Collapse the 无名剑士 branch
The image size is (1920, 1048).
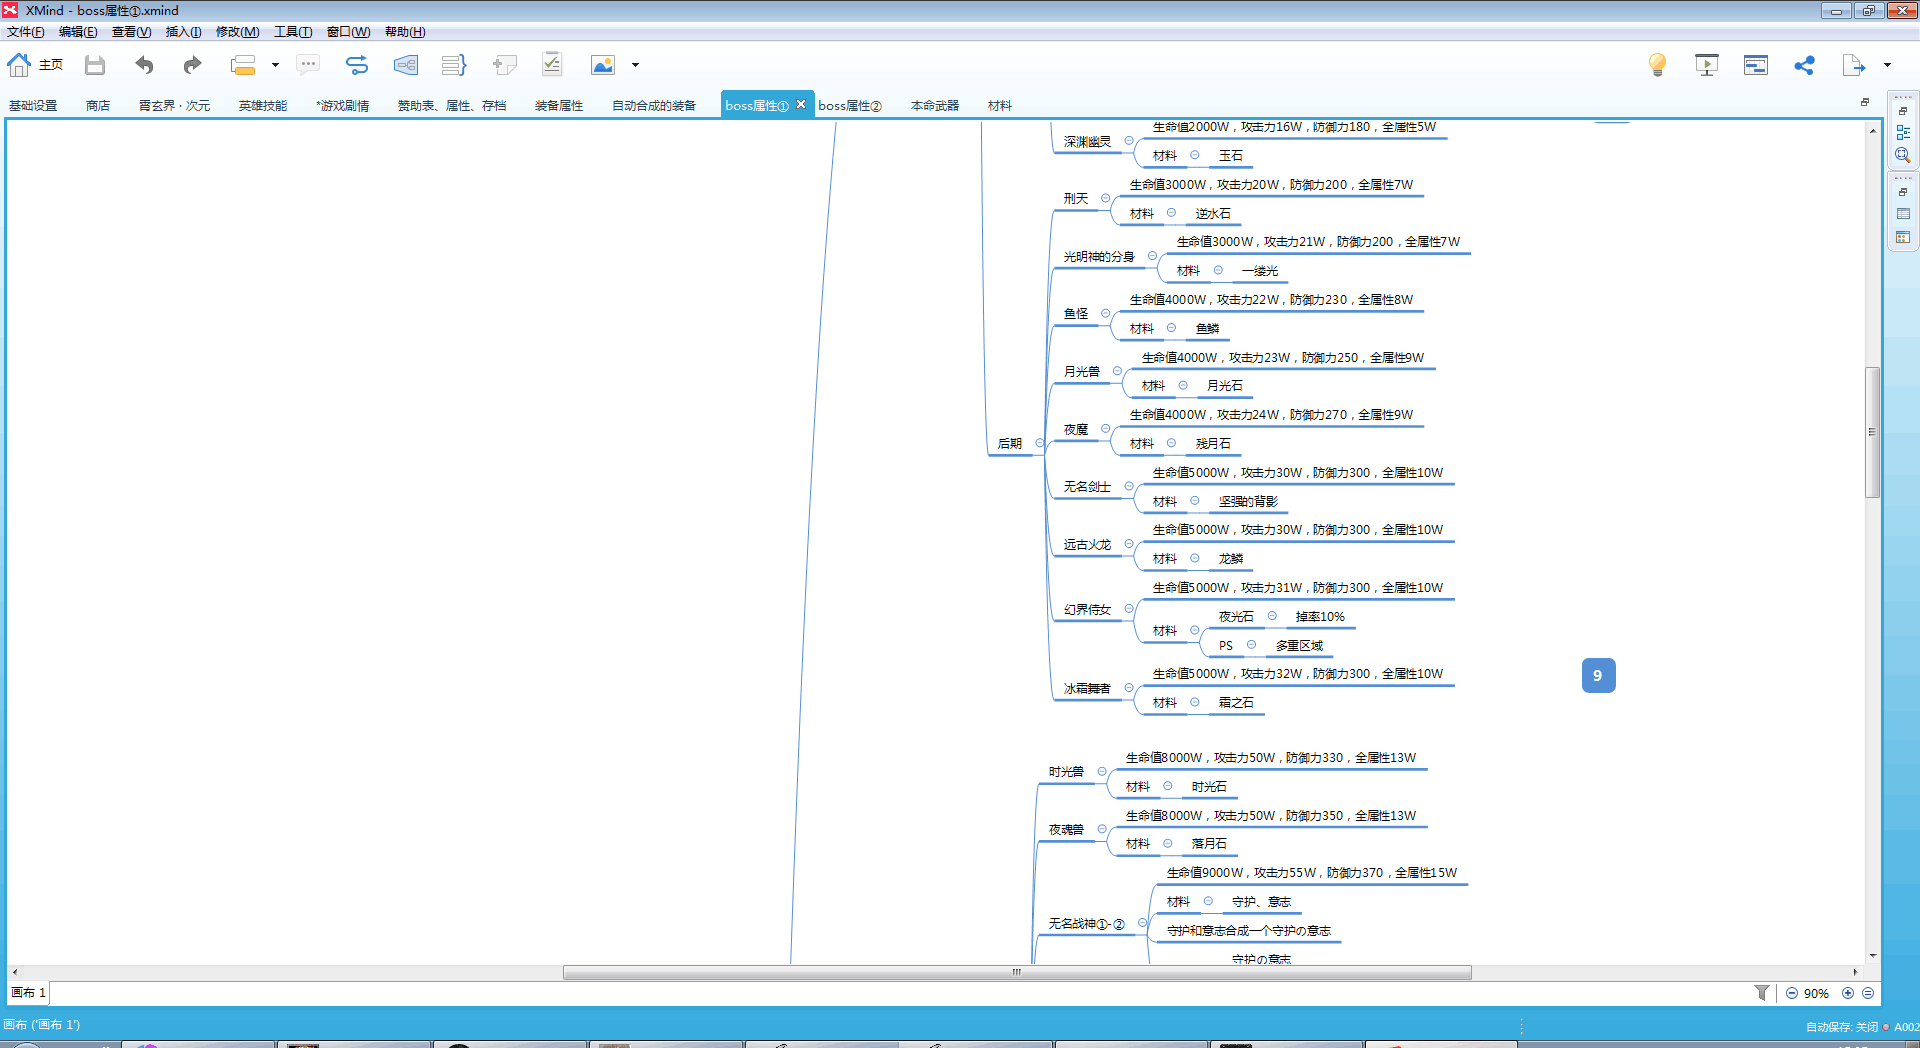coord(1129,487)
